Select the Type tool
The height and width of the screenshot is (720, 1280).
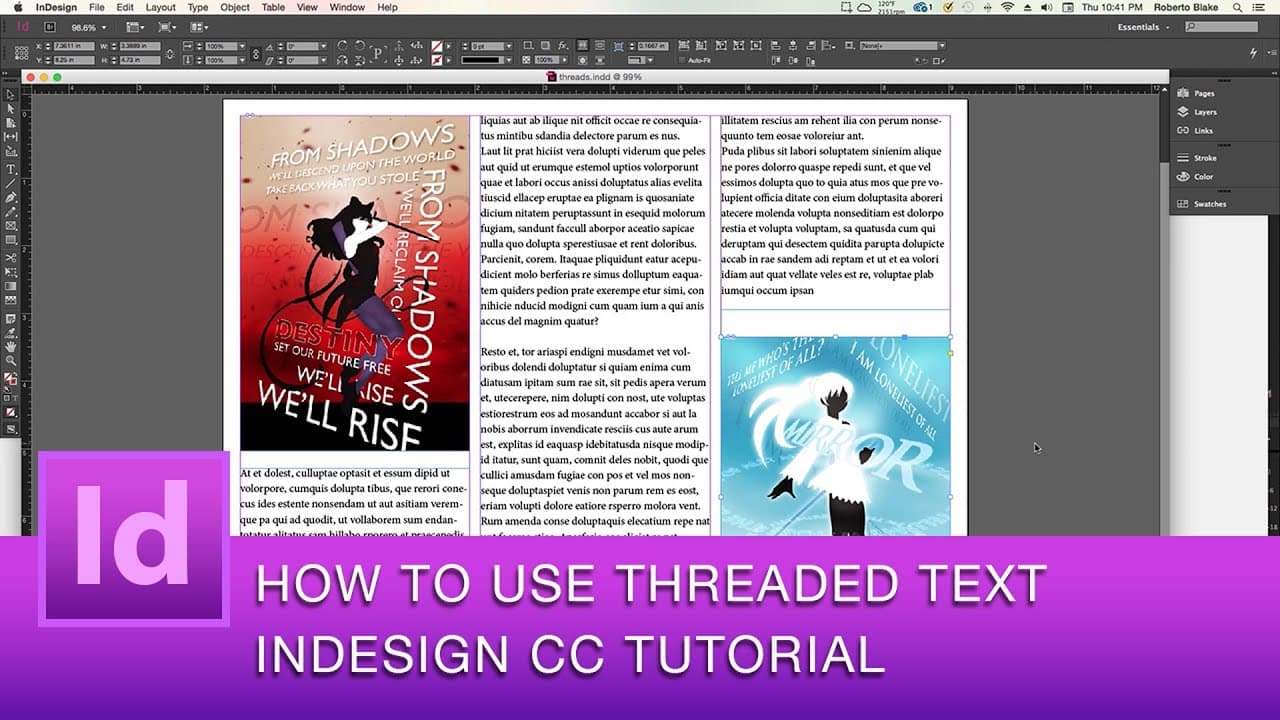click(11, 169)
